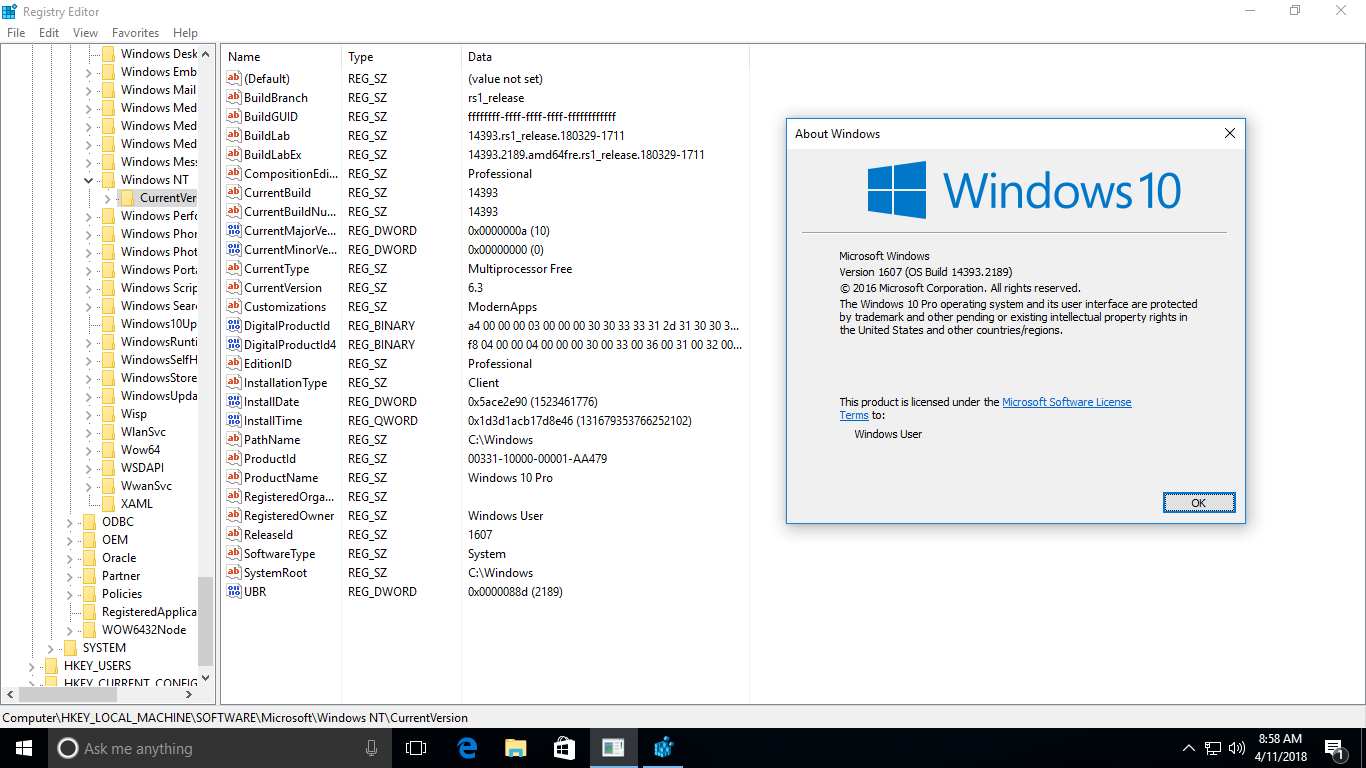Open the File menu
The width and height of the screenshot is (1366, 768).
coord(16,33)
